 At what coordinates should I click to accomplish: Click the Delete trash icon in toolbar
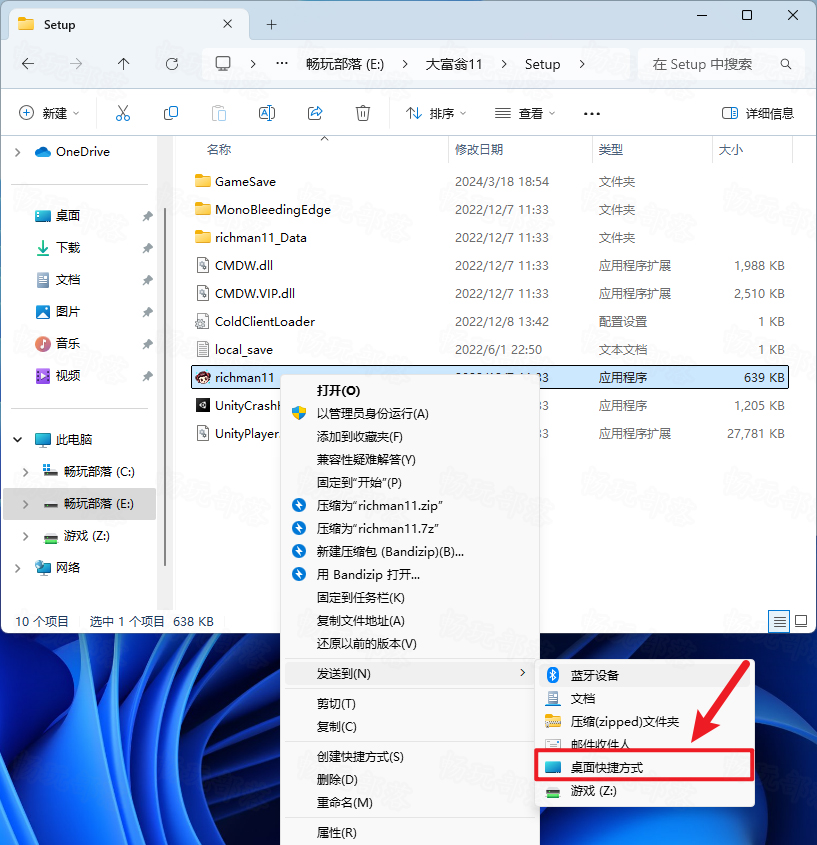point(363,113)
